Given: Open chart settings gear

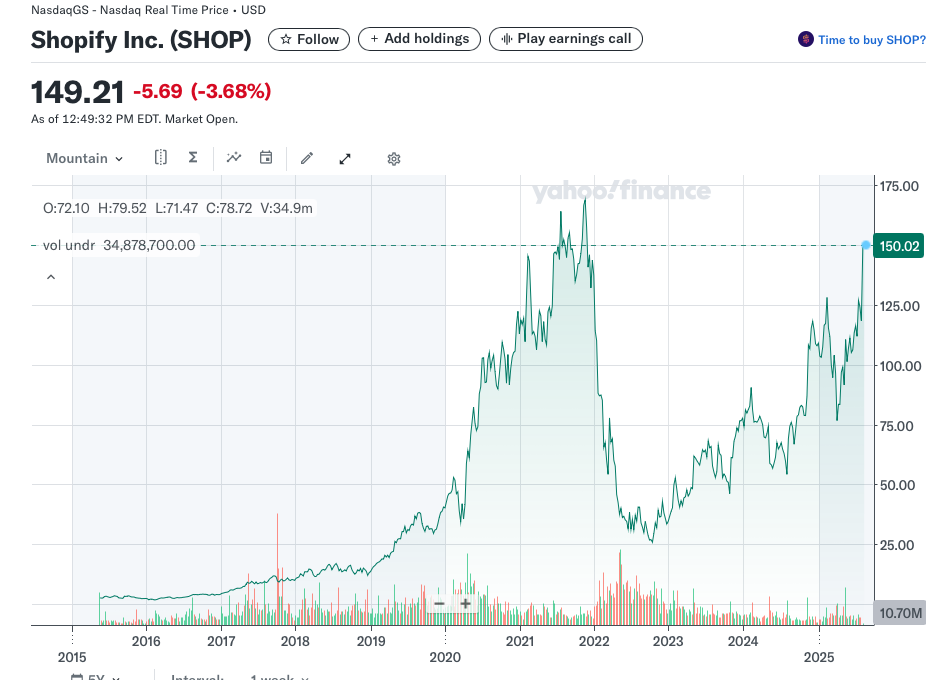Looking at the screenshot, I should [x=394, y=159].
